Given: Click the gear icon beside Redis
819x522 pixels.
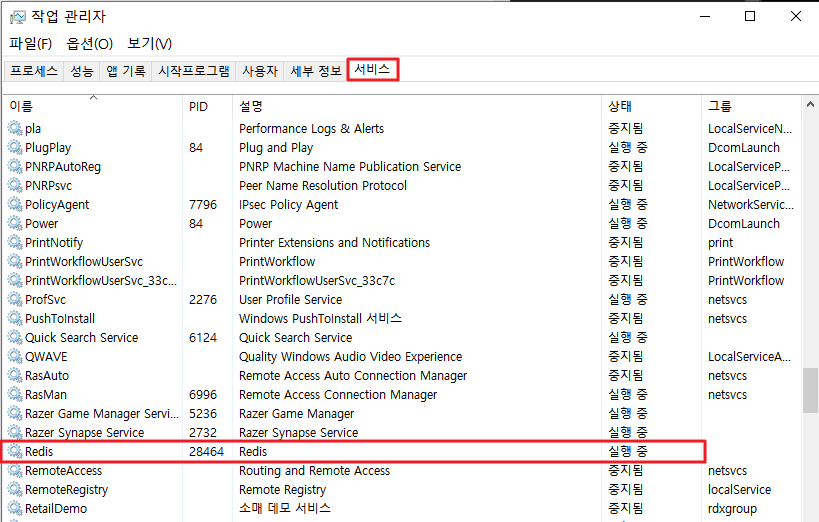Looking at the screenshot, I should point(15,451).
